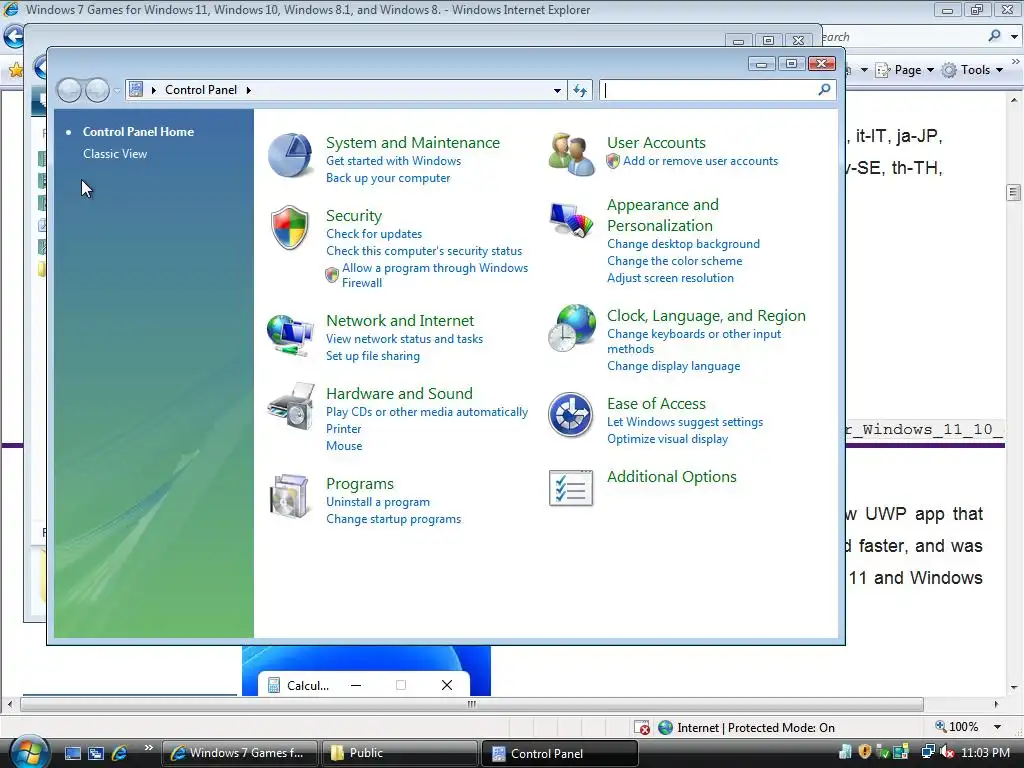Switch to Windows 7 Games taskbar button
1024x768 pixels.
click(x=240, y=753)
